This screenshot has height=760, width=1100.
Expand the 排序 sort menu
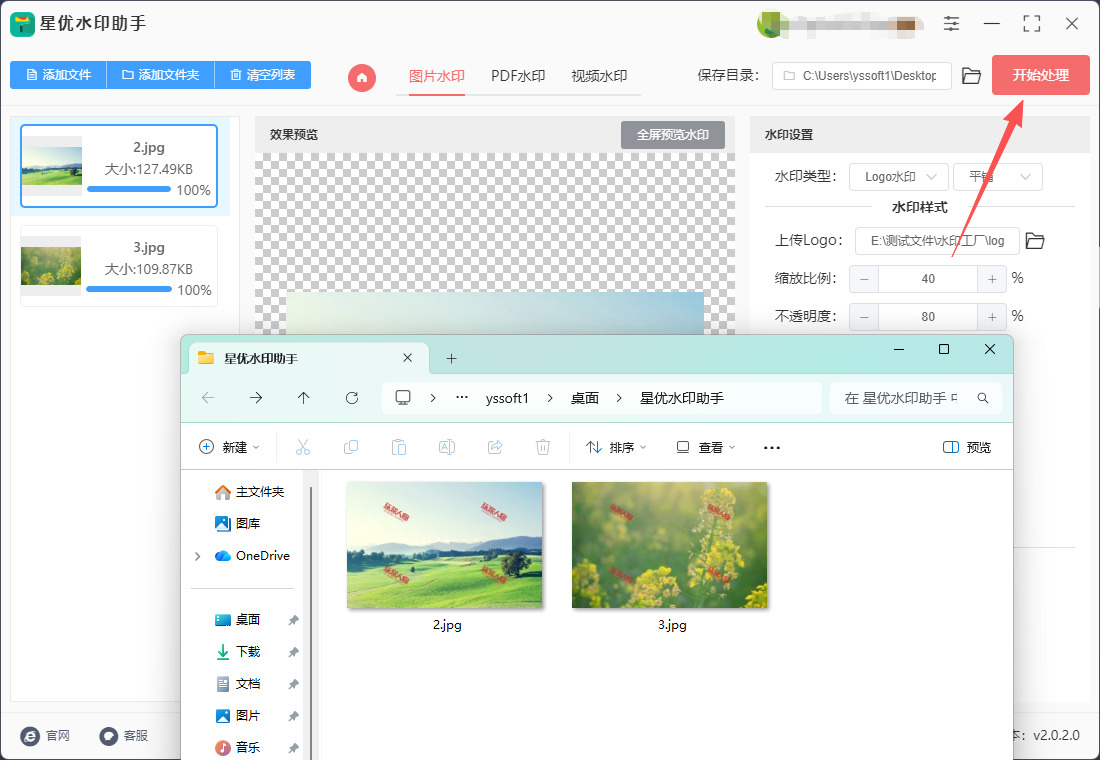616,447
